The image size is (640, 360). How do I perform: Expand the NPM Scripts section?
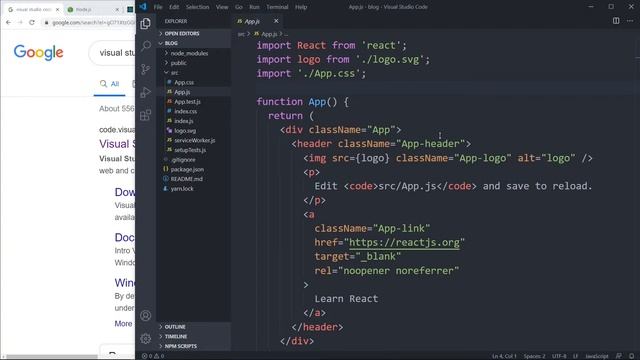(193, 346)
